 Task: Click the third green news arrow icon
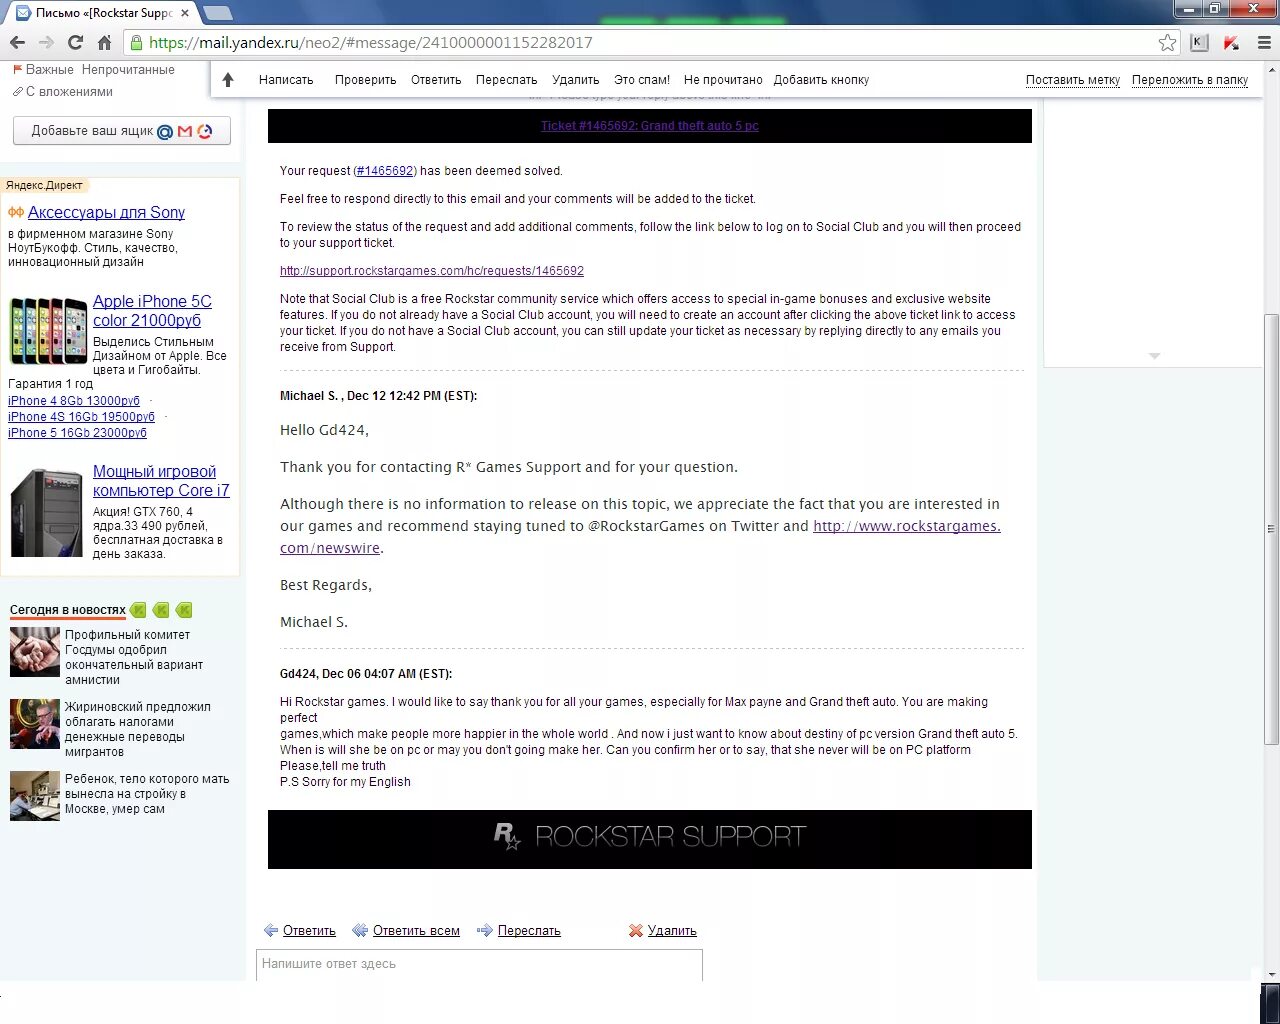(x=184, y=610)
